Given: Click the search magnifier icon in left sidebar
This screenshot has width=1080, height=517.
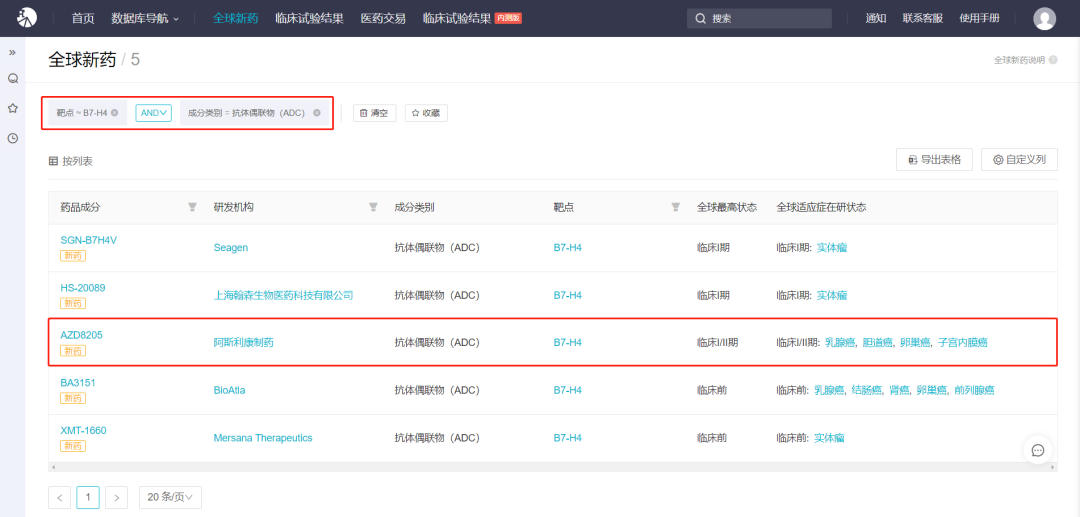Looking at the screenshot, I should [x=13, y=79].
